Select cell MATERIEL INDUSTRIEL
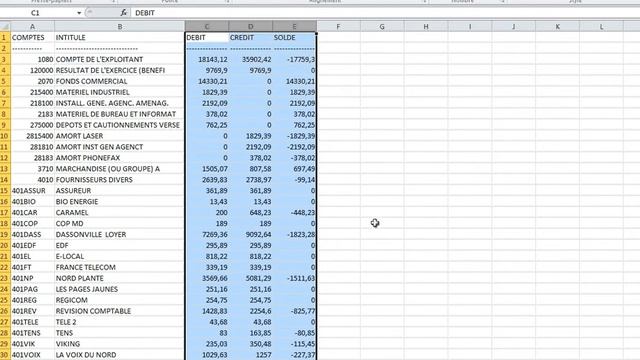640x360 pixels. (x=120, y=92)
